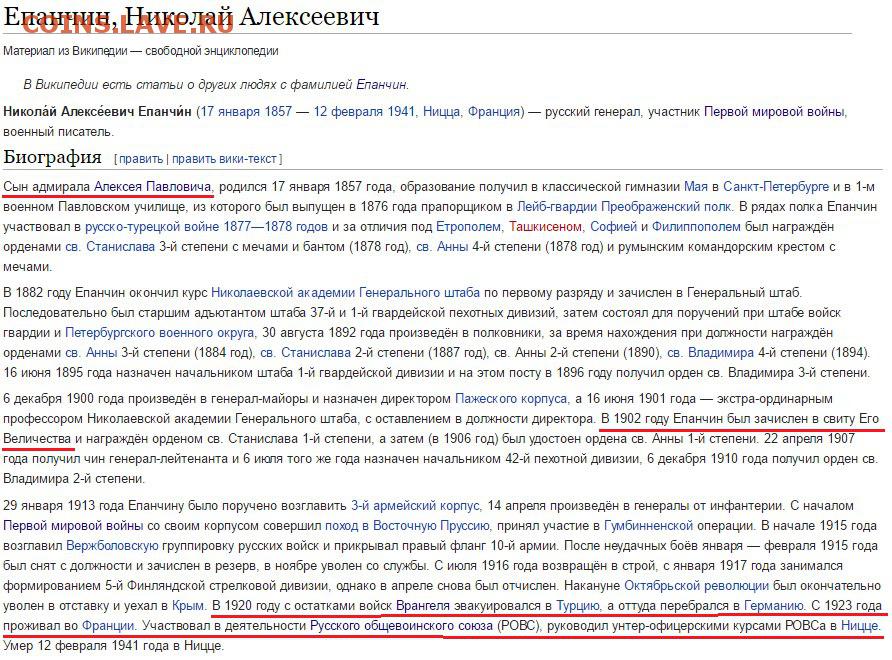Open 'св. Станислава' link before '2-й степени'
The height and width of the screenshot is (660, 892).
[305, 353]
